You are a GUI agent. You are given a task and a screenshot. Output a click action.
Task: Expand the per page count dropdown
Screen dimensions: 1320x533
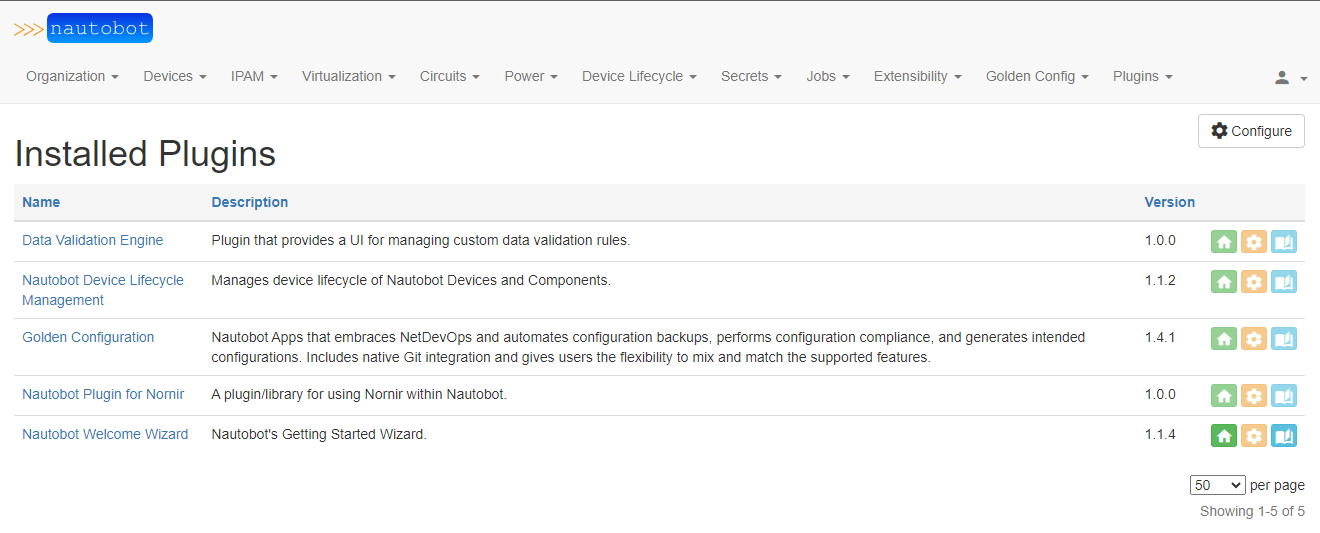click(x=1217, y=485)
